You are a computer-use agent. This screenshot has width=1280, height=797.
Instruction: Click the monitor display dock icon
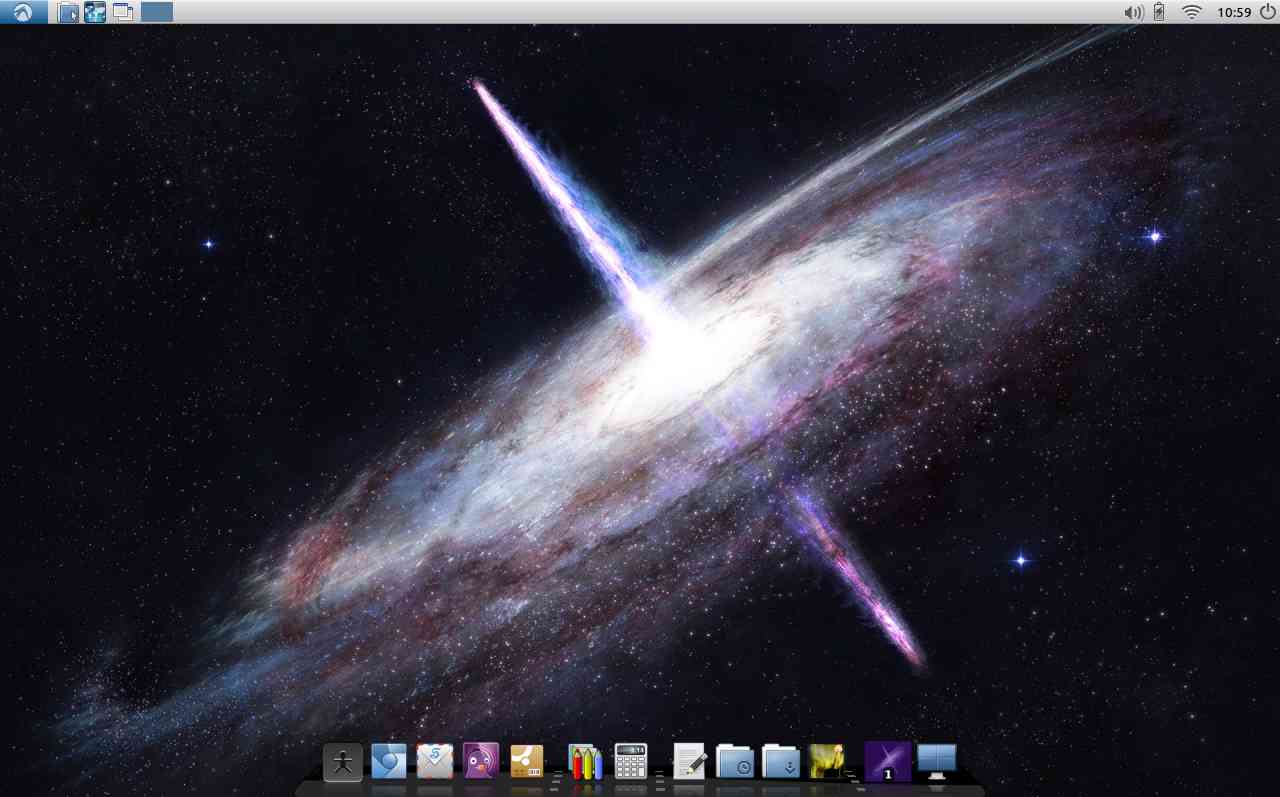coord(937,762)
